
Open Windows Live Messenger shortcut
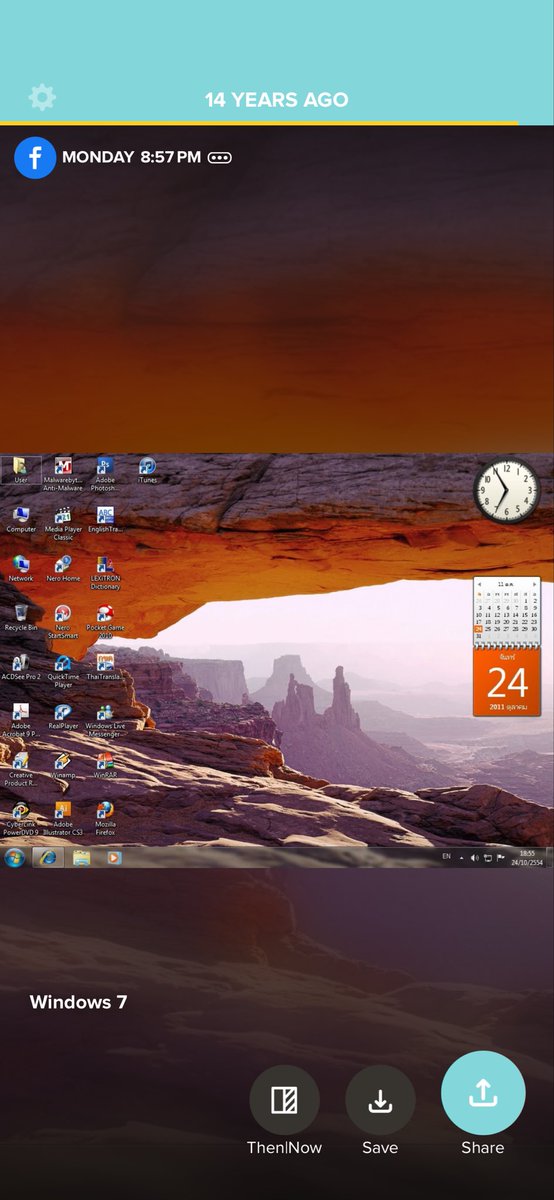click(105, 720)
